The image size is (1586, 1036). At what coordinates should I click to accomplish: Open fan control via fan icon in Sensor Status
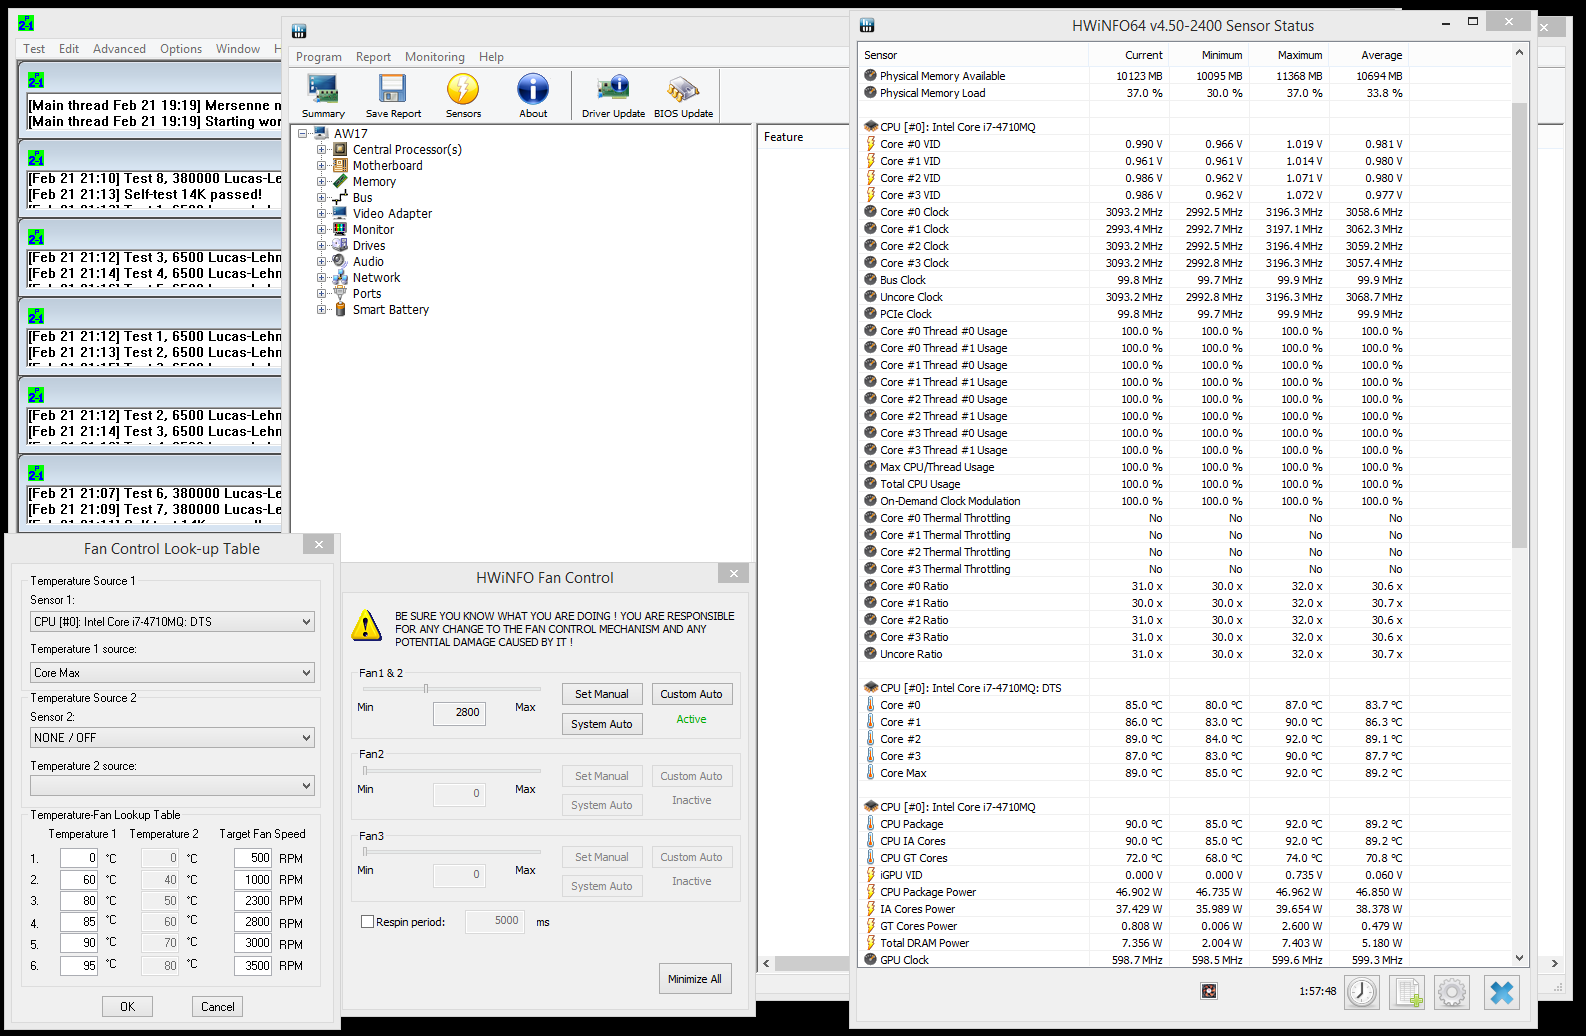(x=1209, y=991)
